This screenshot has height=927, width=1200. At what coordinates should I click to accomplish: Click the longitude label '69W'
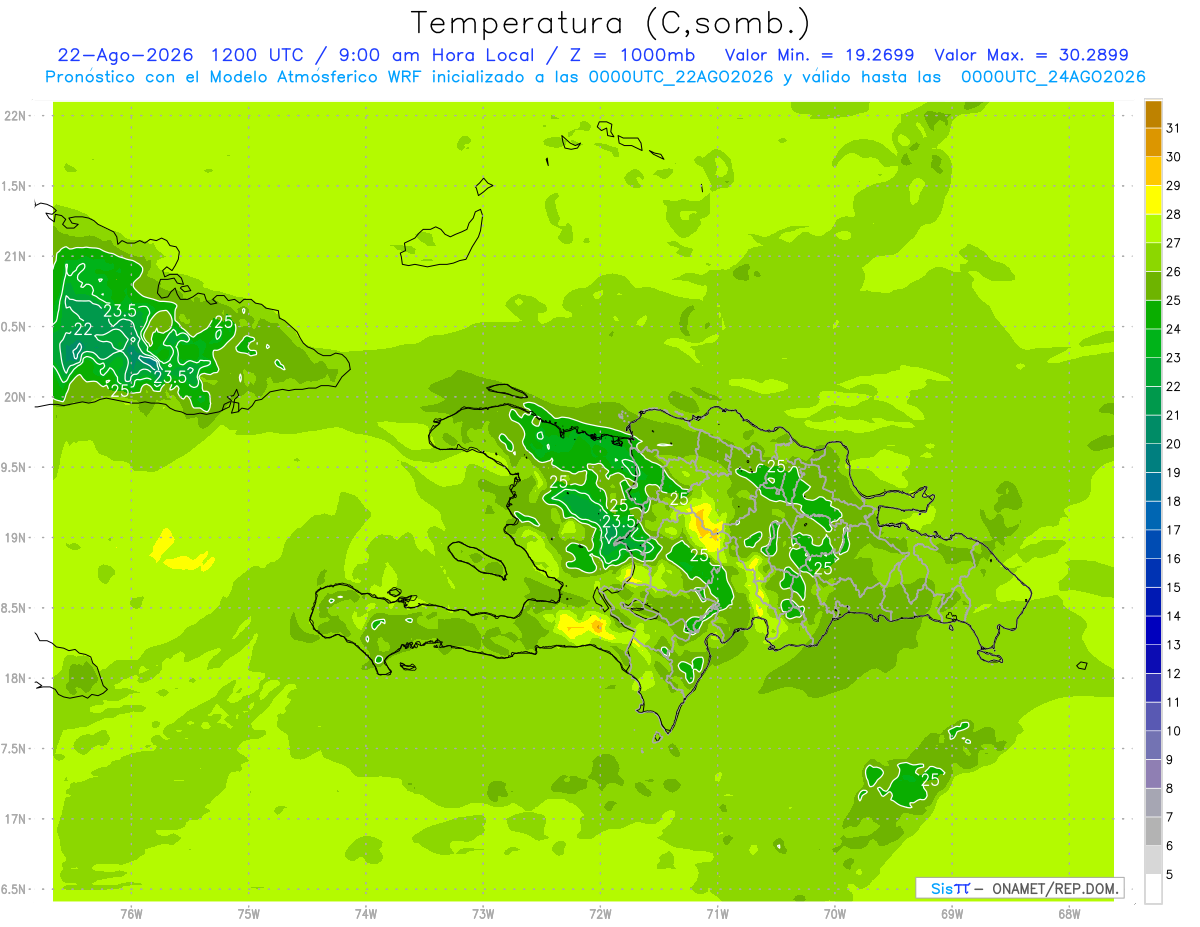[952, 914]
